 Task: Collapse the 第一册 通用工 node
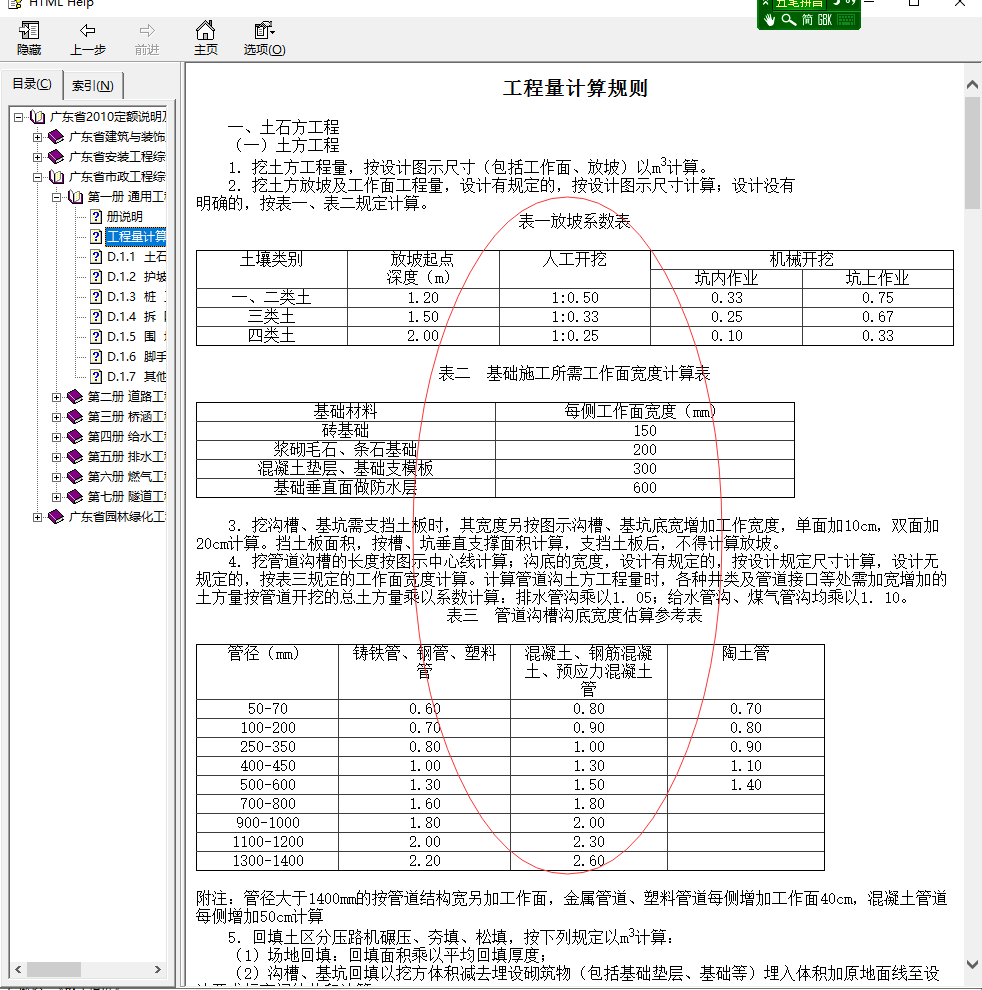point(56,197)
